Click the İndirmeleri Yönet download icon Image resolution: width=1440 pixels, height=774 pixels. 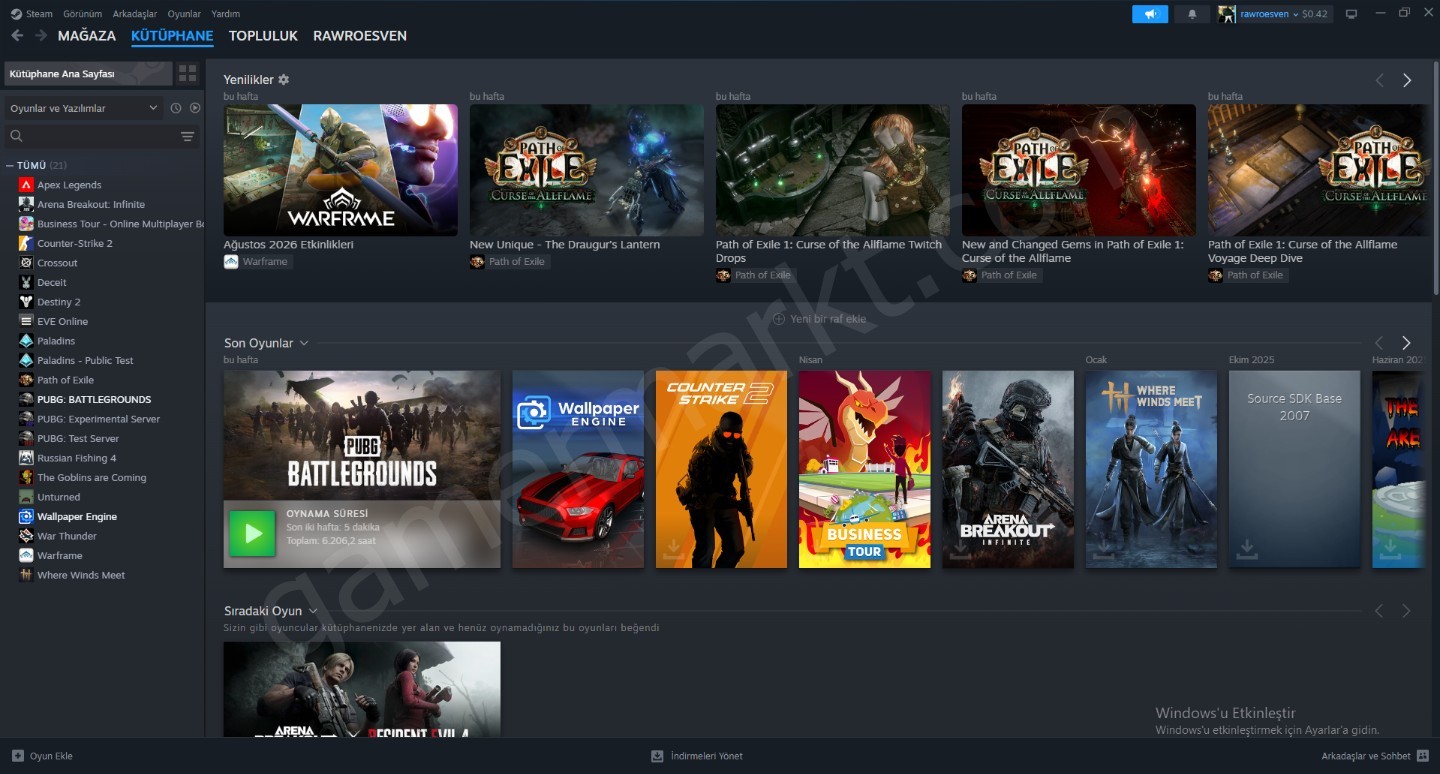tap(657, 756)
